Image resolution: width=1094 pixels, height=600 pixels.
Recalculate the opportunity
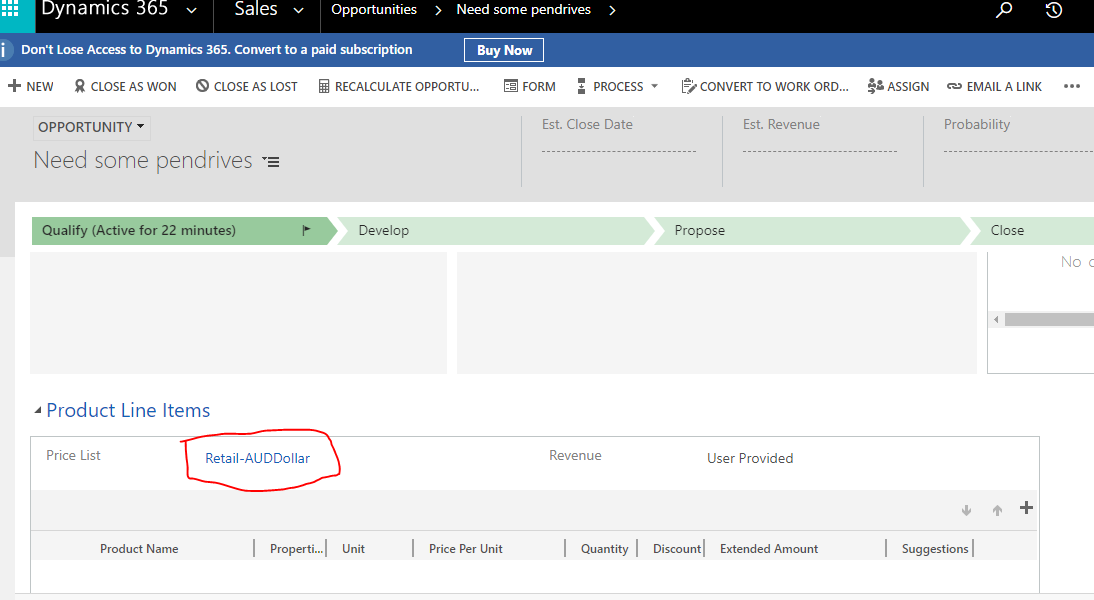pos(399,87)
